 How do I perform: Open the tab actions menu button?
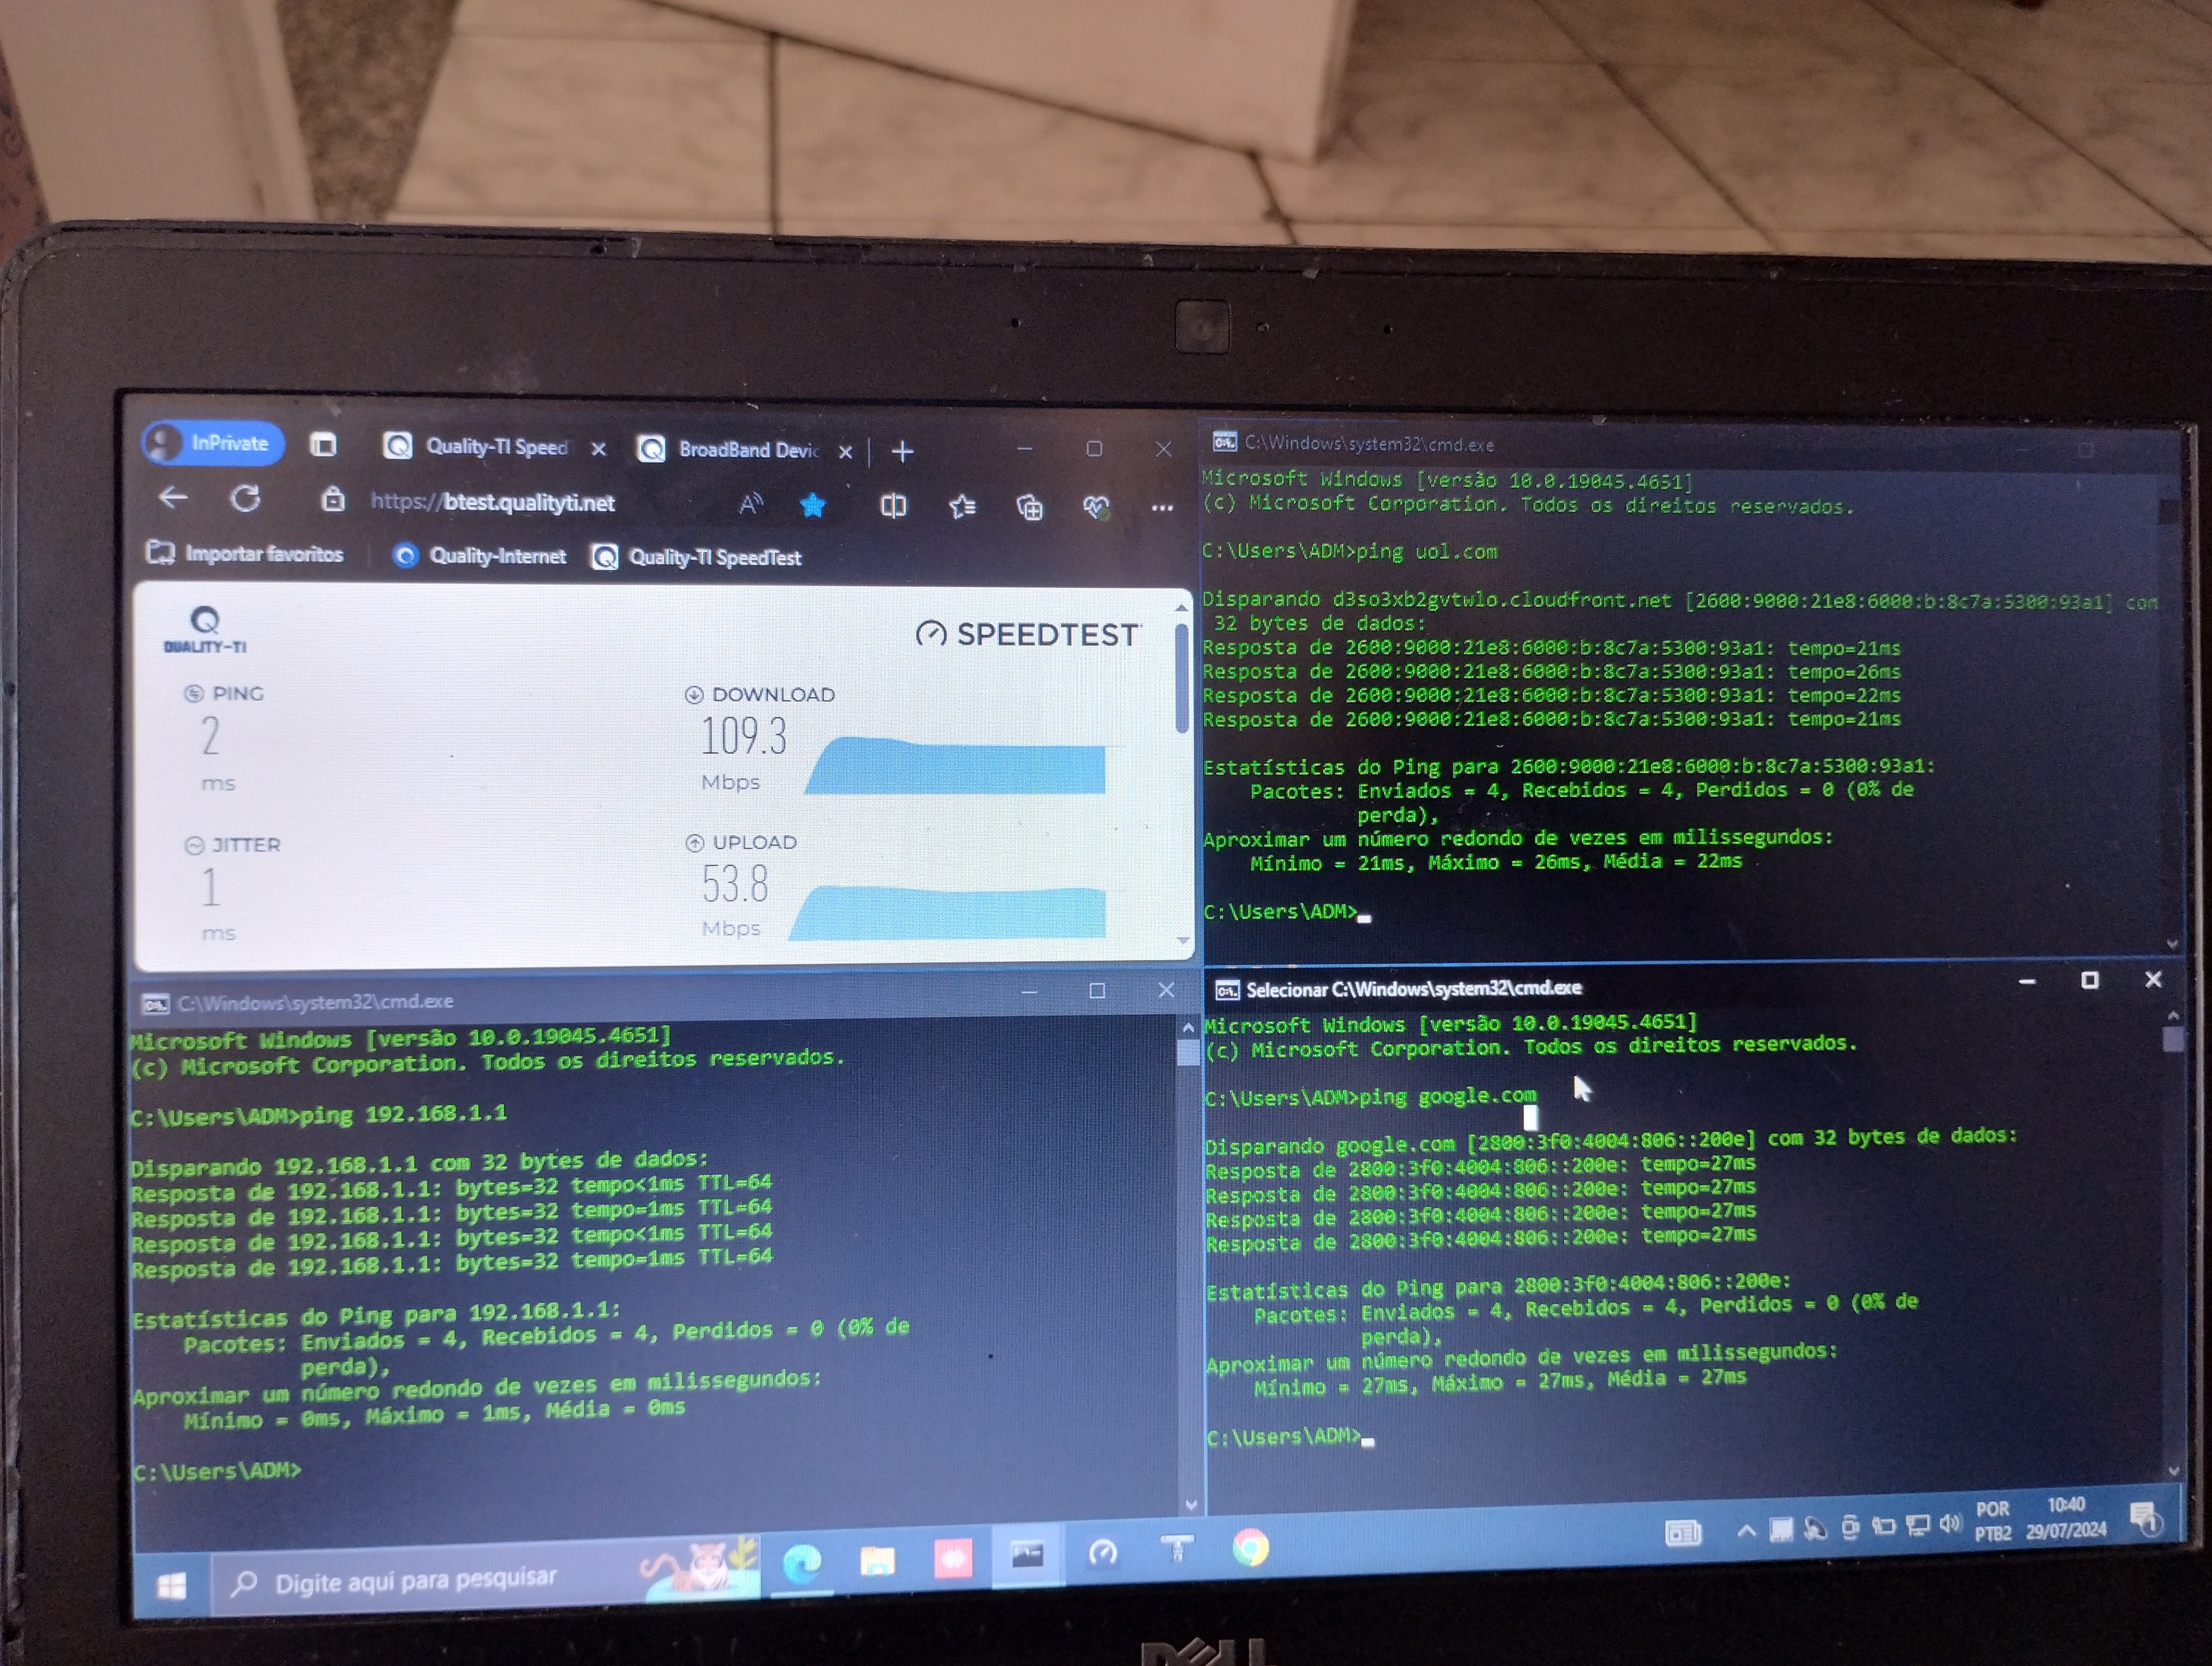click(x=323, y=445)
